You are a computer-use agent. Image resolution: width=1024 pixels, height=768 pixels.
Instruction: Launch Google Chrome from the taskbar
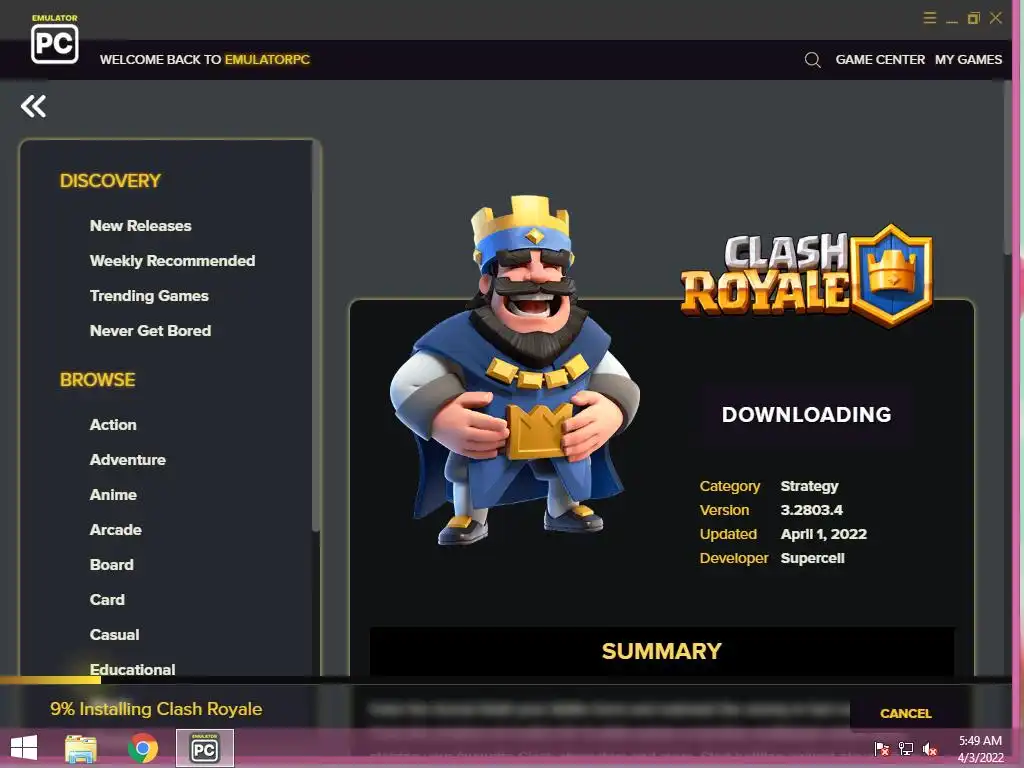coord(142,748)
